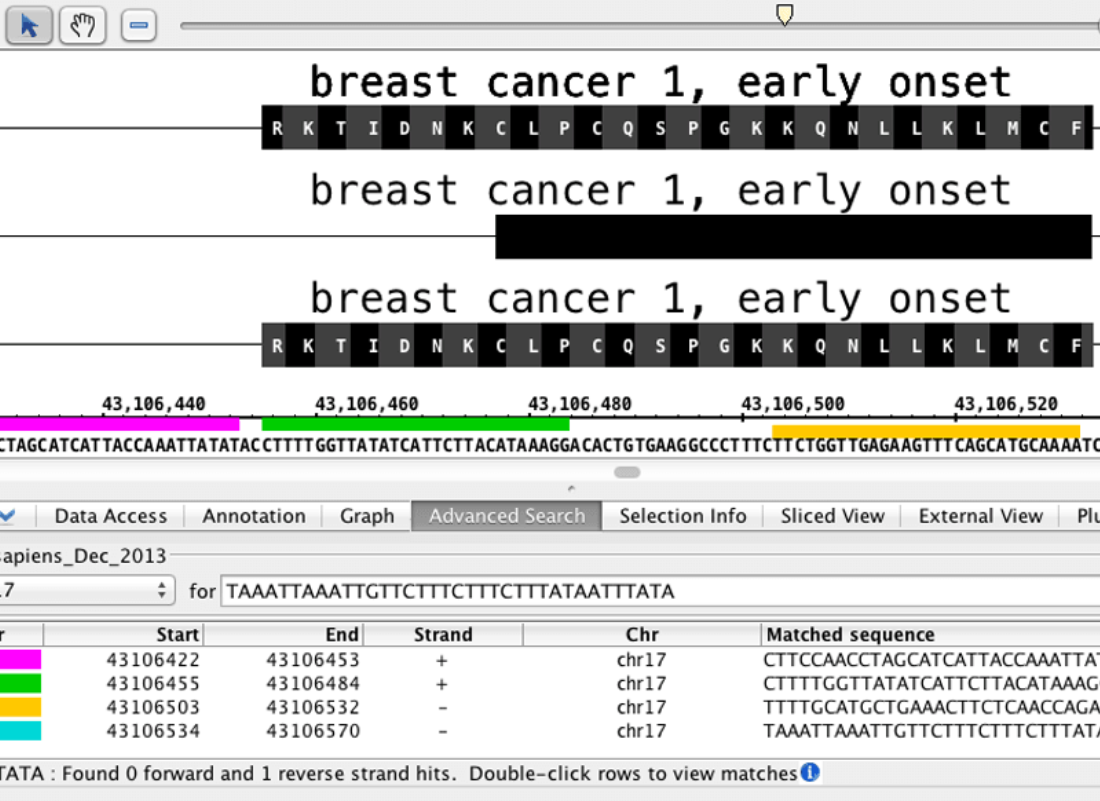Click the minus zoom out button

(x=138, y=25)
